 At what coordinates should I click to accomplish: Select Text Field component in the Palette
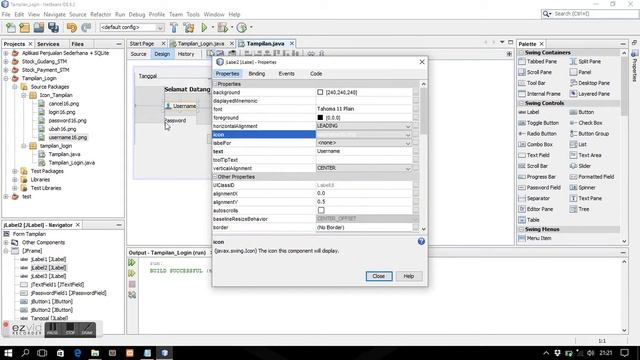pos(534,155)
